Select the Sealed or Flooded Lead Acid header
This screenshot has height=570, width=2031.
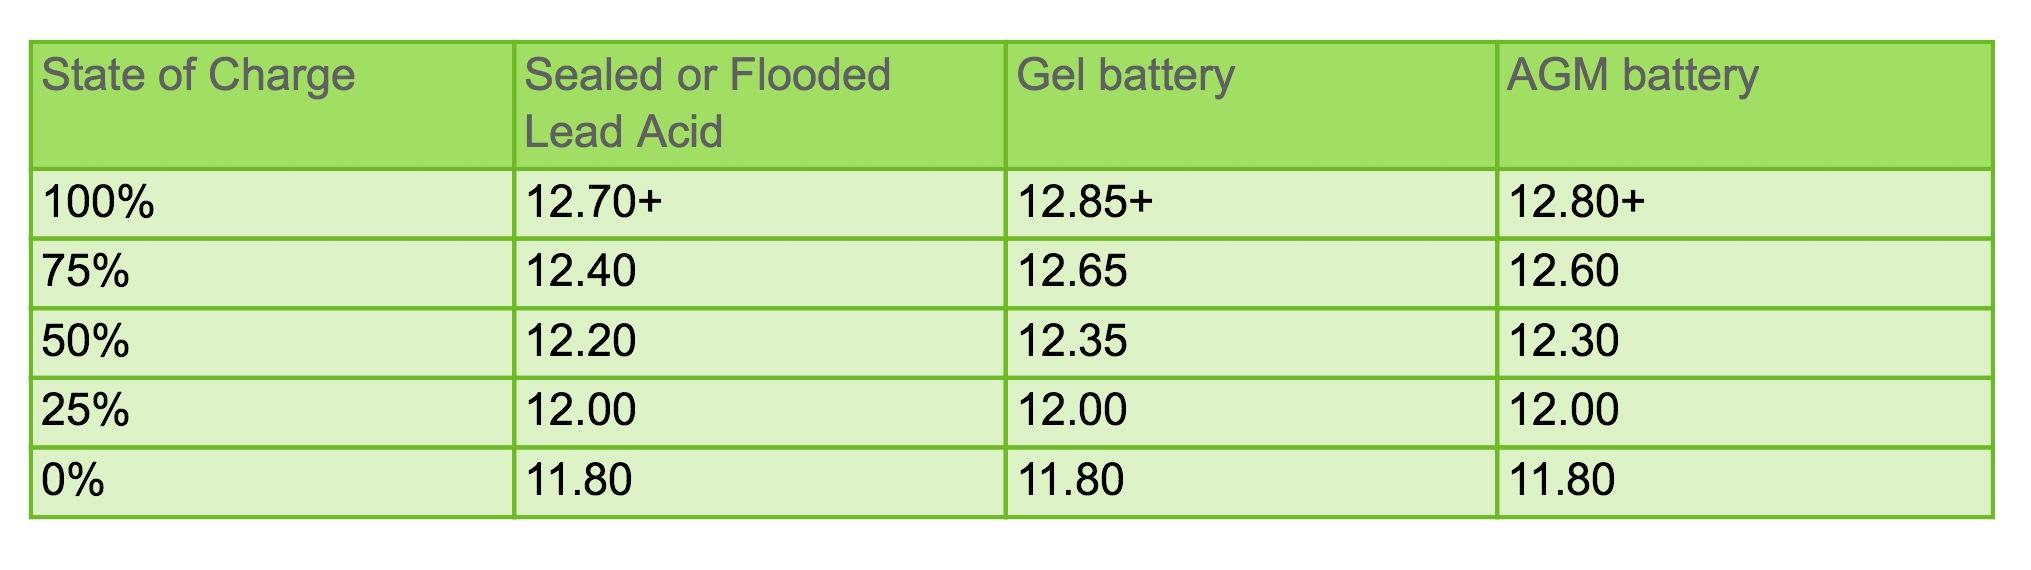(x=760, y=105)
